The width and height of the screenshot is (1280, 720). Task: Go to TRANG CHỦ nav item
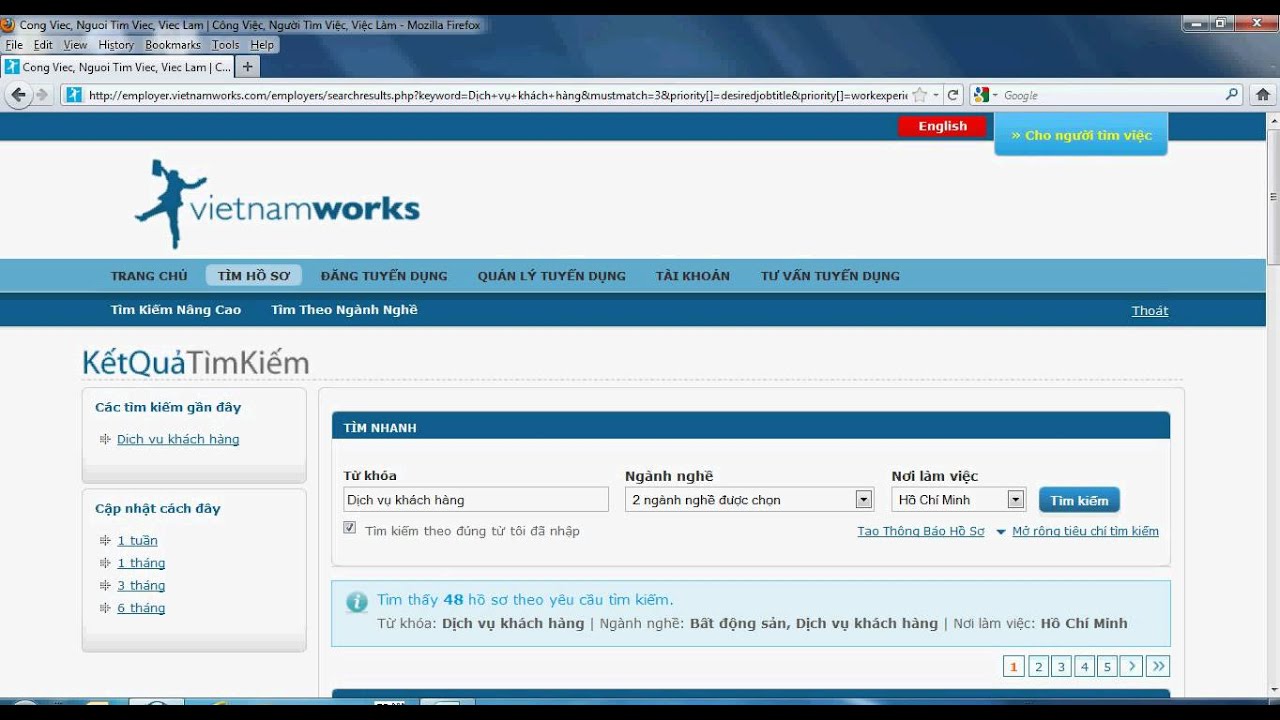(x=149, y=276)
